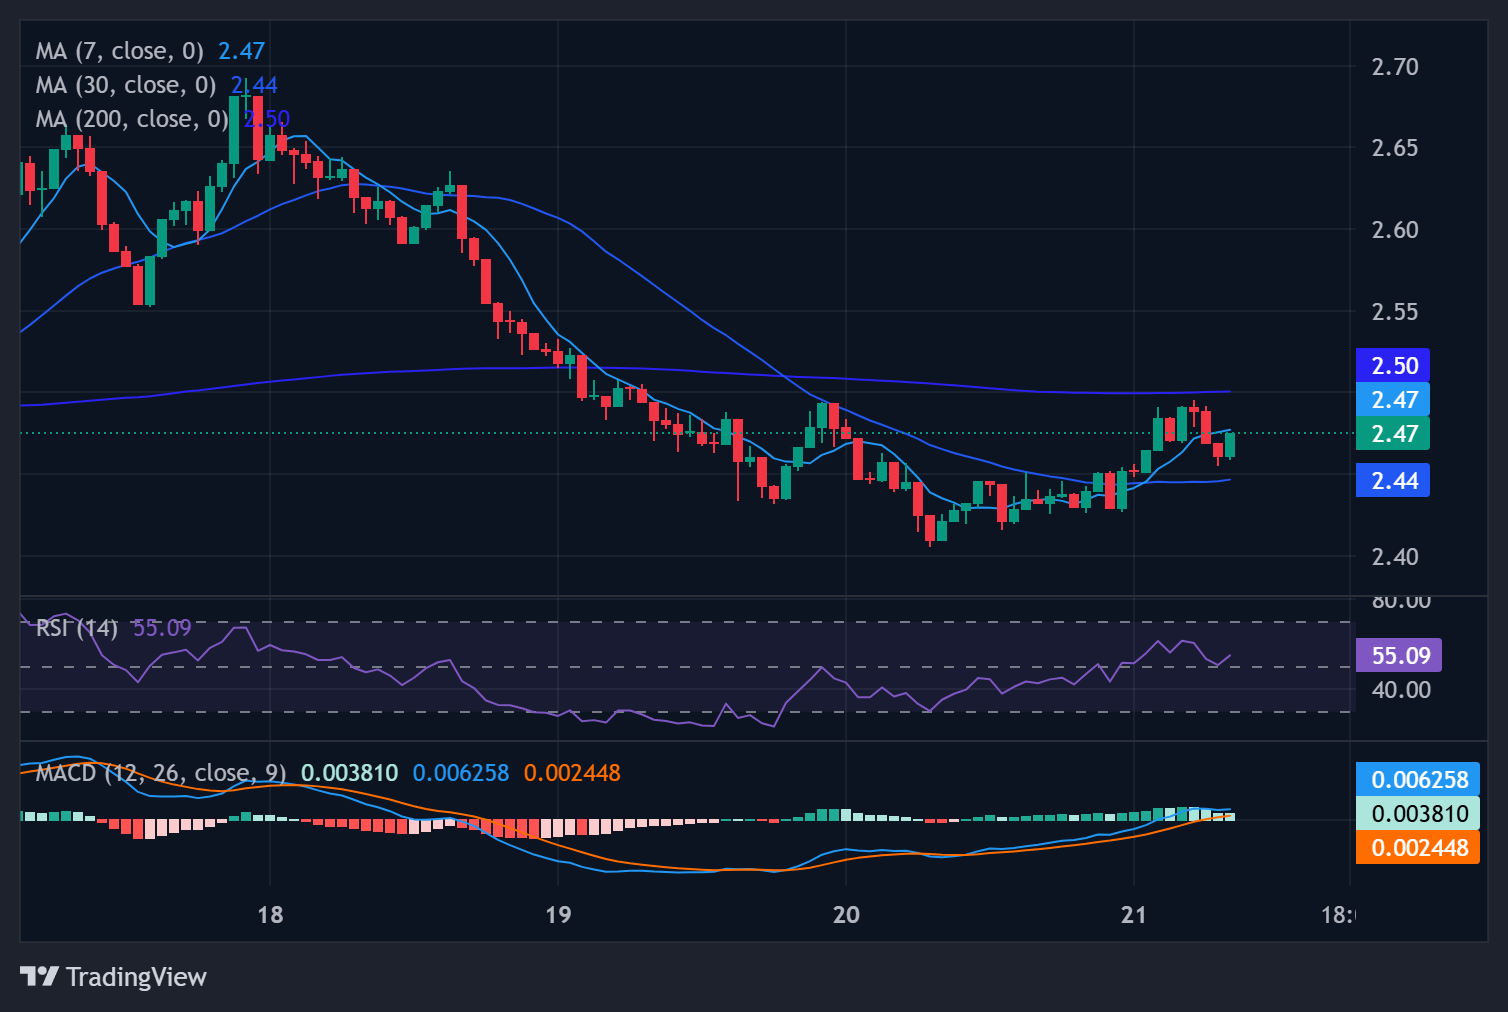Click the light blue 2.47 MA price tag

1393,400
